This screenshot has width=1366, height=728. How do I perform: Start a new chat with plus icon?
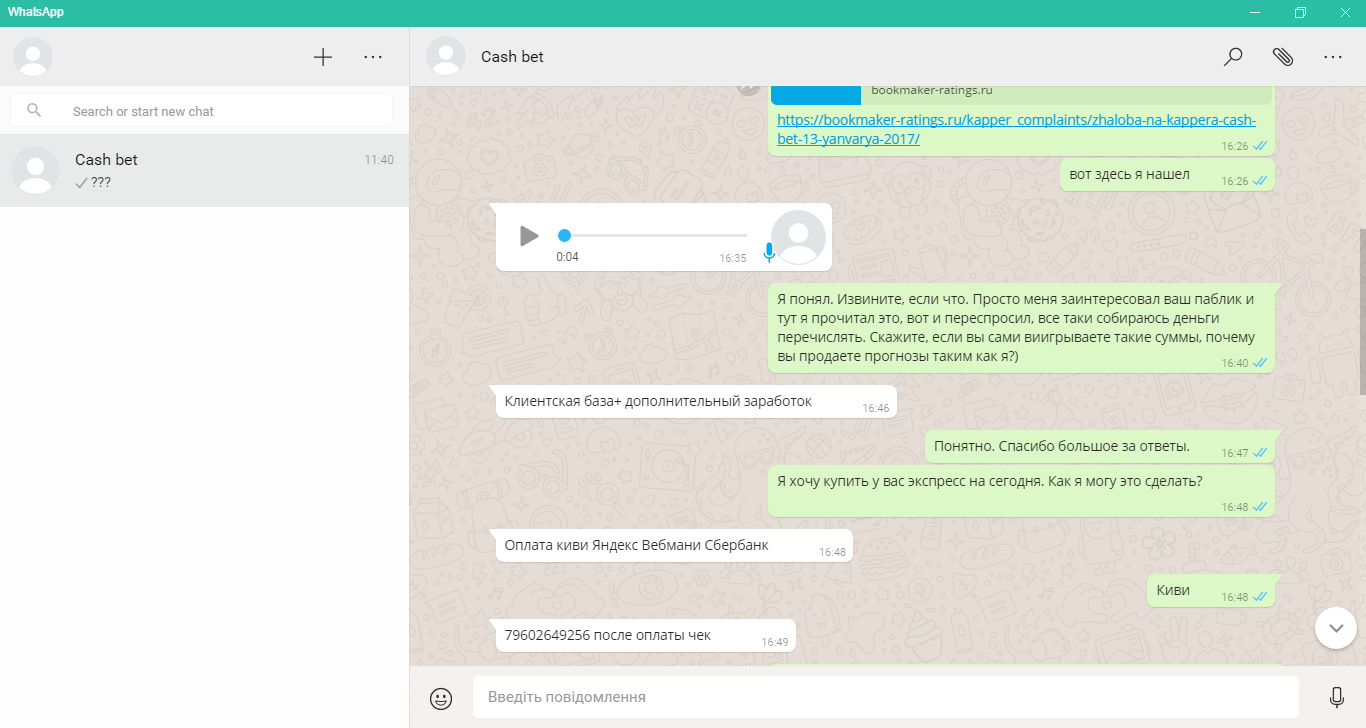click(x=323, y=57)
